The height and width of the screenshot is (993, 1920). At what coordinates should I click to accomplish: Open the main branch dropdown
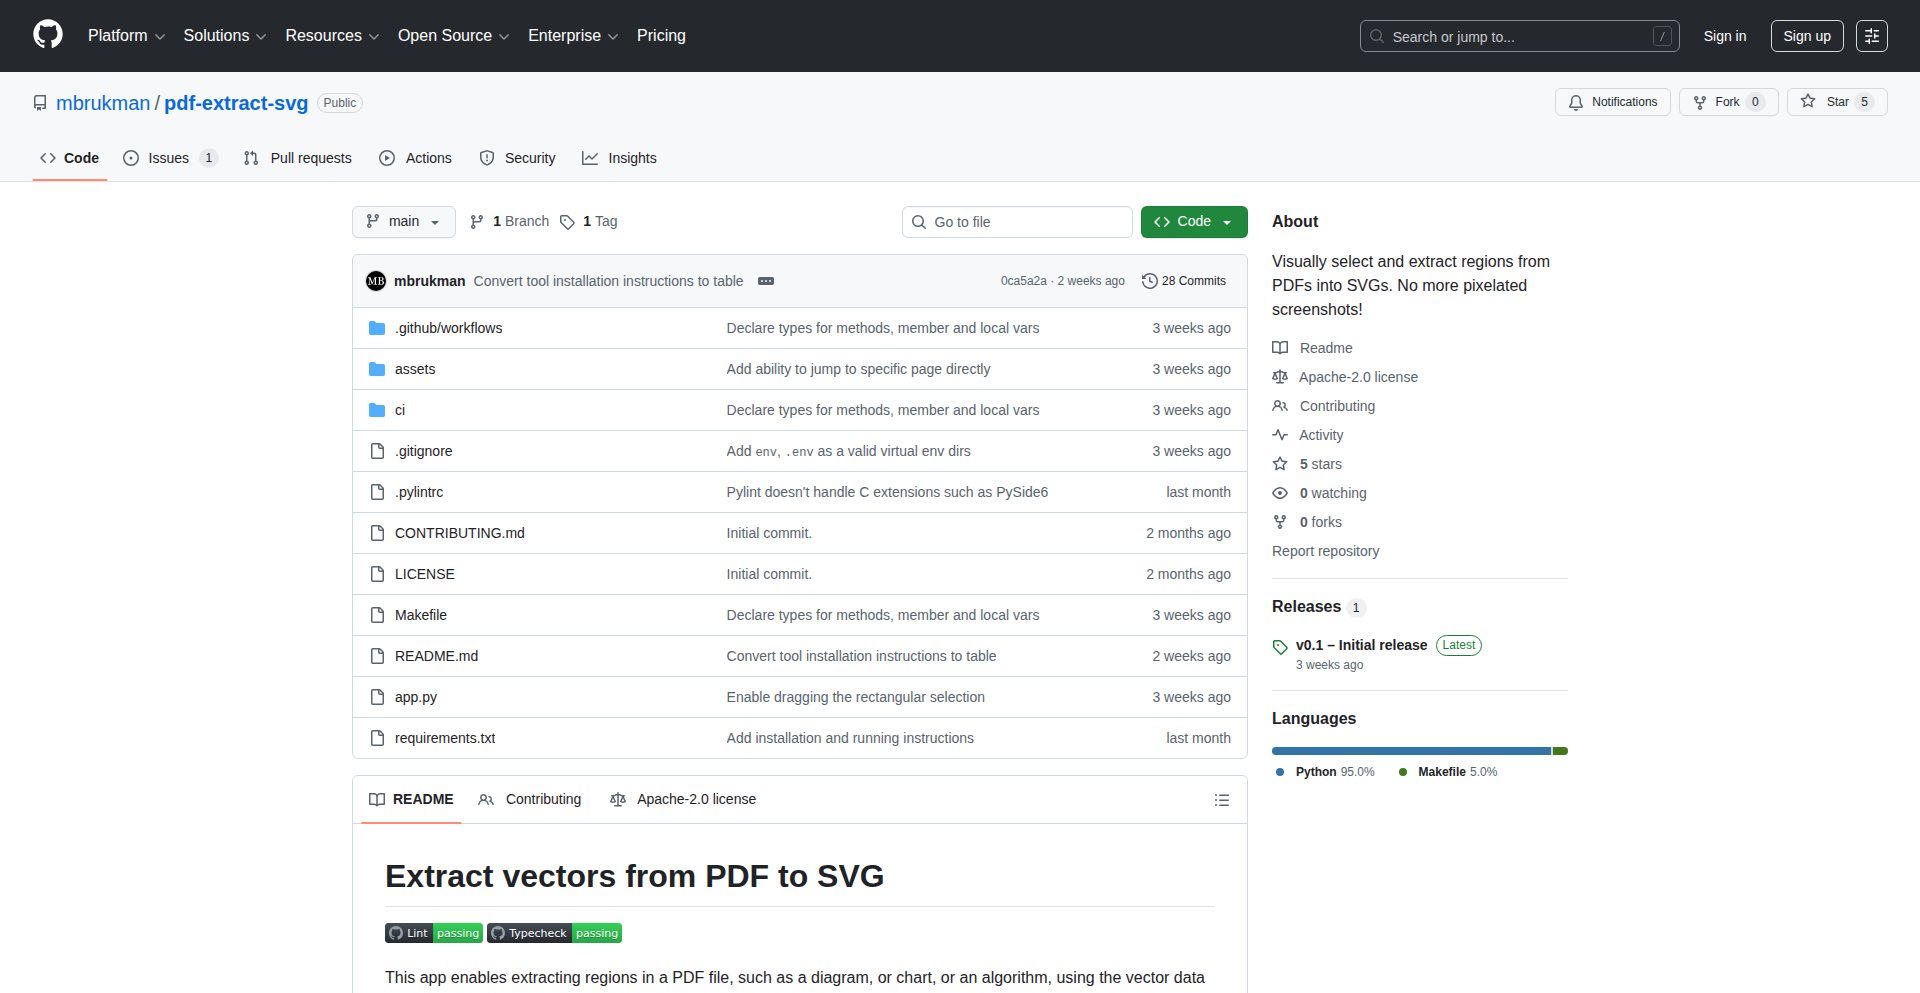click(403, 222)
